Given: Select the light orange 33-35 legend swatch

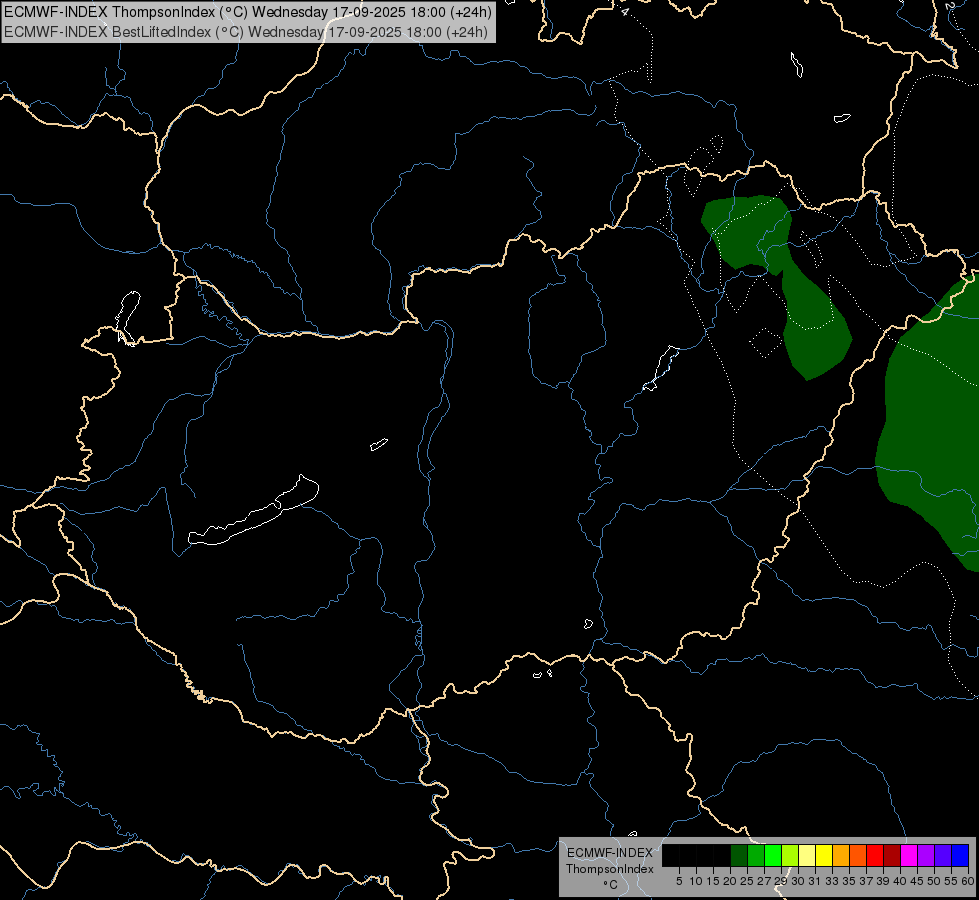Looking at the screenshot, I should point(841,856).
